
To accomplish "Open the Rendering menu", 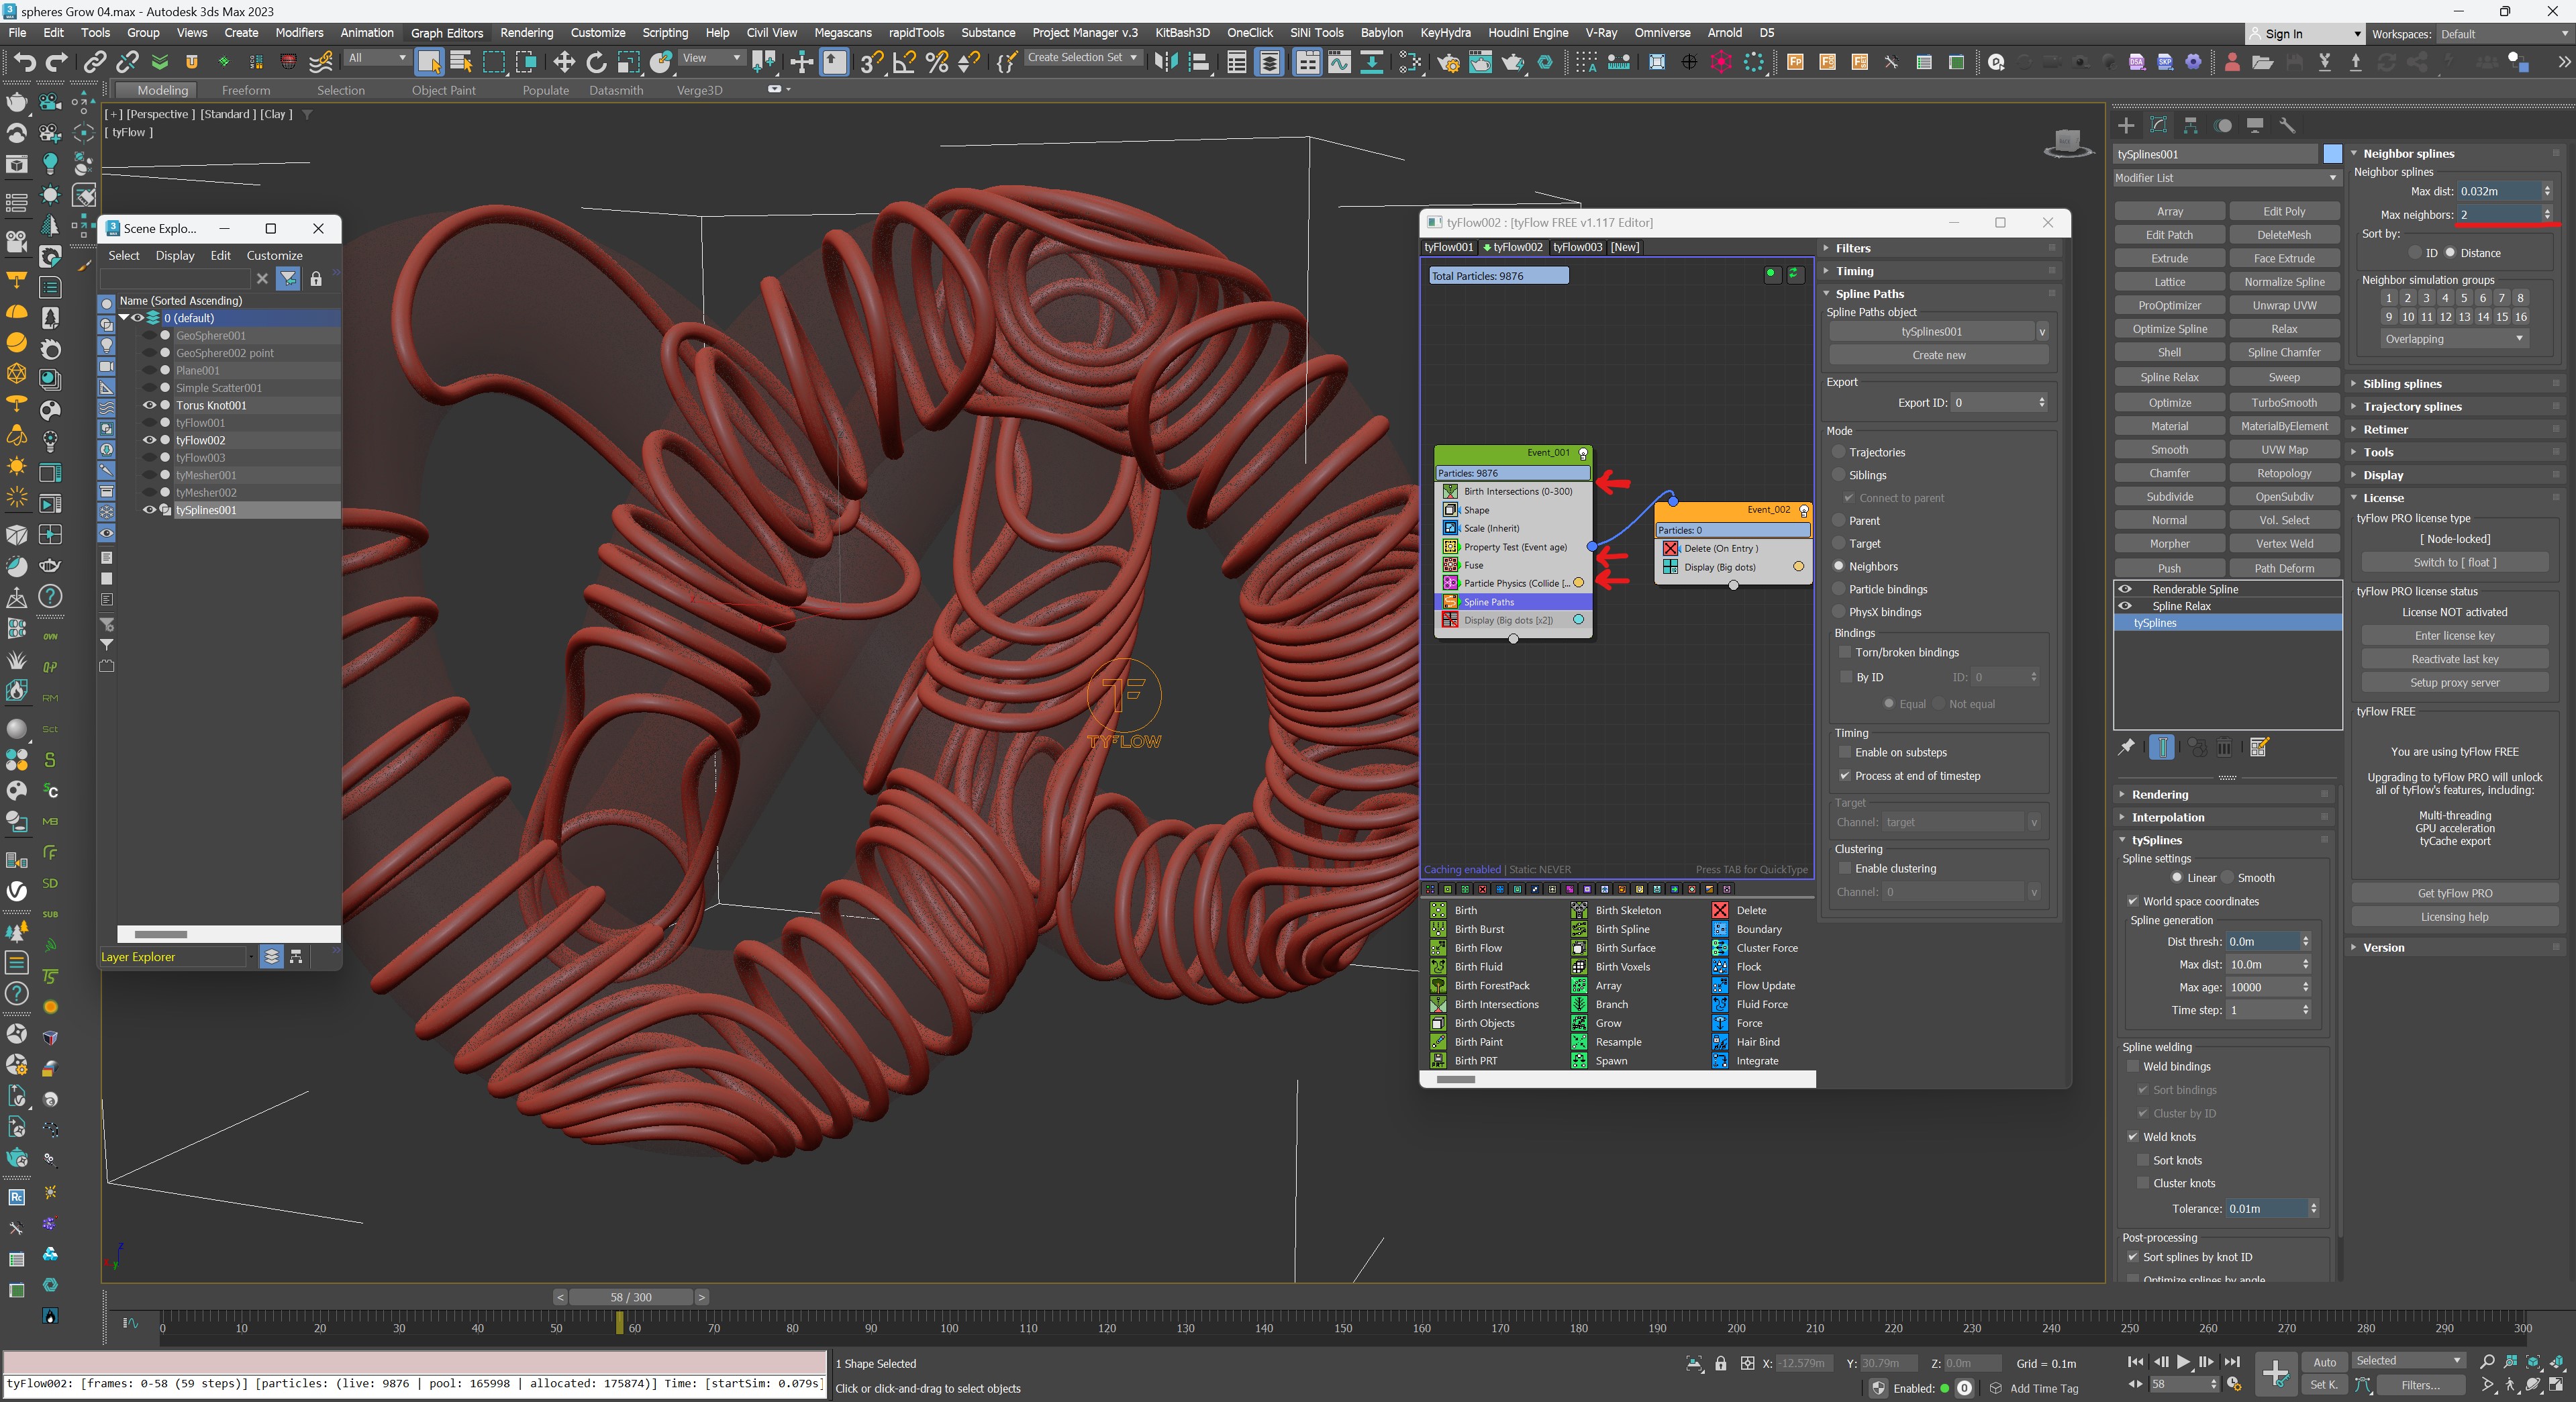I will 527,33.
